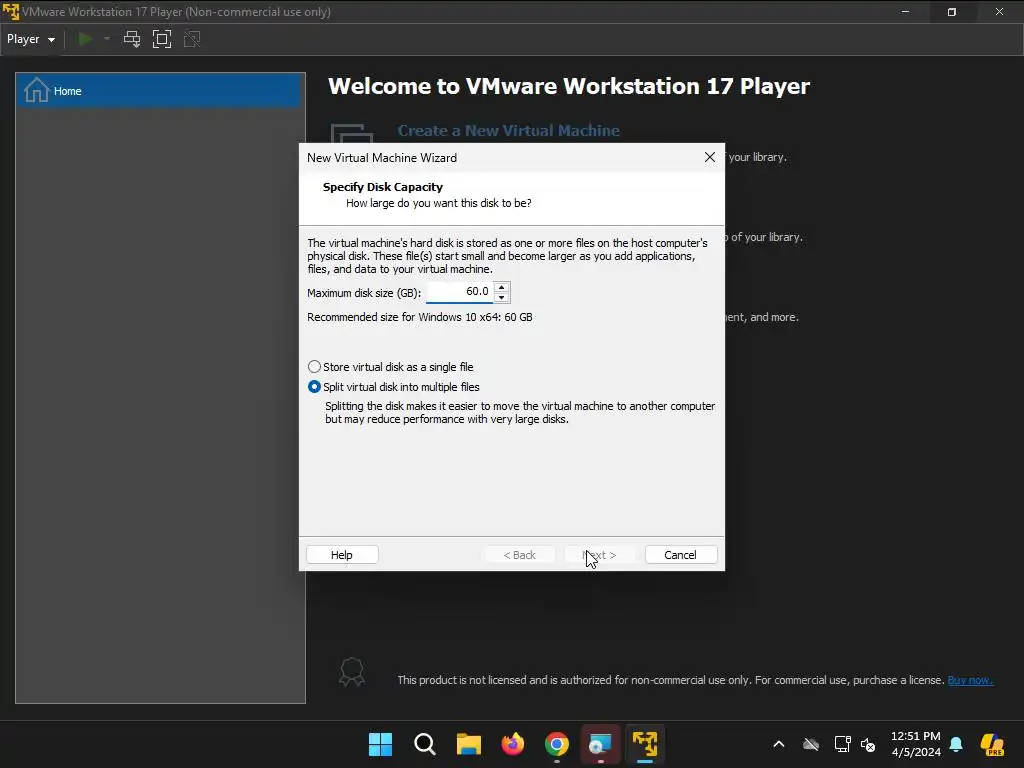Image resolution: width=1024 pixels, height=768 pixels.
Task: Close the New Virtual Machine Wizard dialog
Action: pos(710,157)
